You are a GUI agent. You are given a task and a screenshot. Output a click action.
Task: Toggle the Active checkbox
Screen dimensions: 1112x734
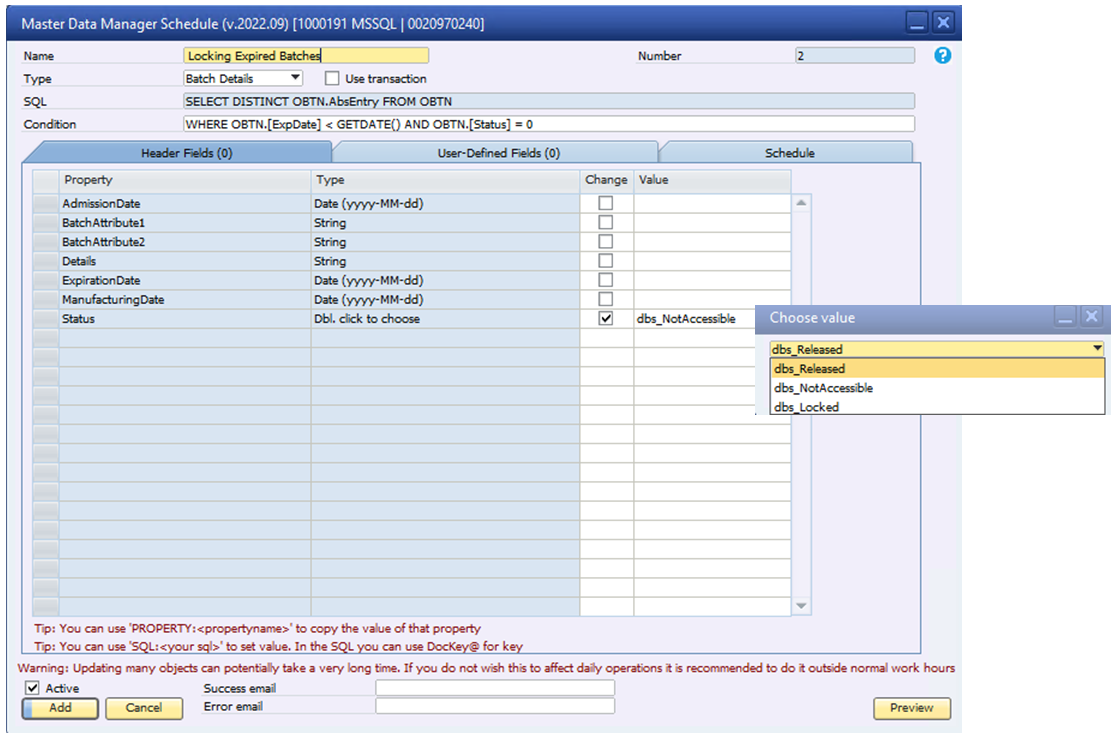[32, 688]
